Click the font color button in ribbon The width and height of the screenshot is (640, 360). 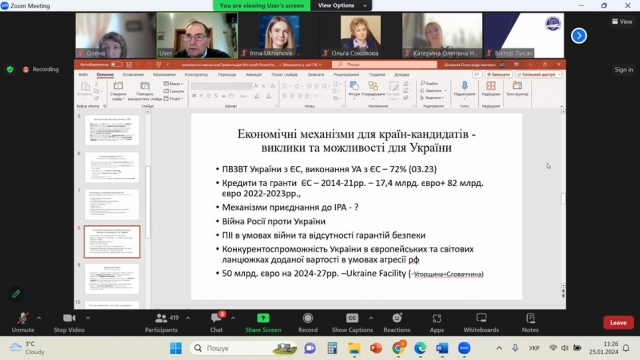click(x=269, y=96)
